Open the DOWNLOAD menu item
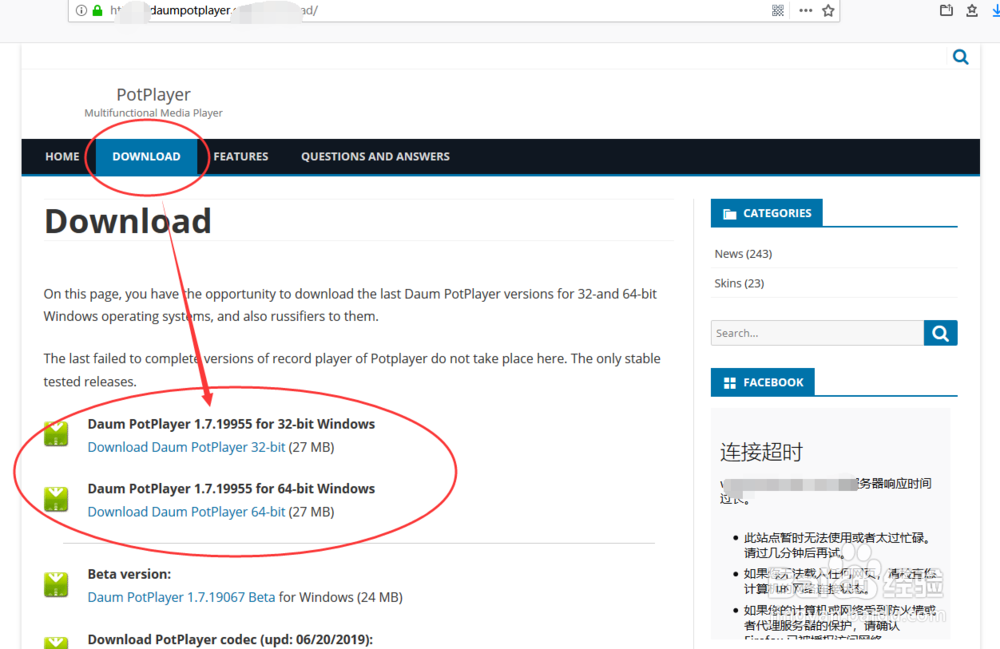Screen dimensions: 1000x649 pyautogui.click(x=146, y=156)
